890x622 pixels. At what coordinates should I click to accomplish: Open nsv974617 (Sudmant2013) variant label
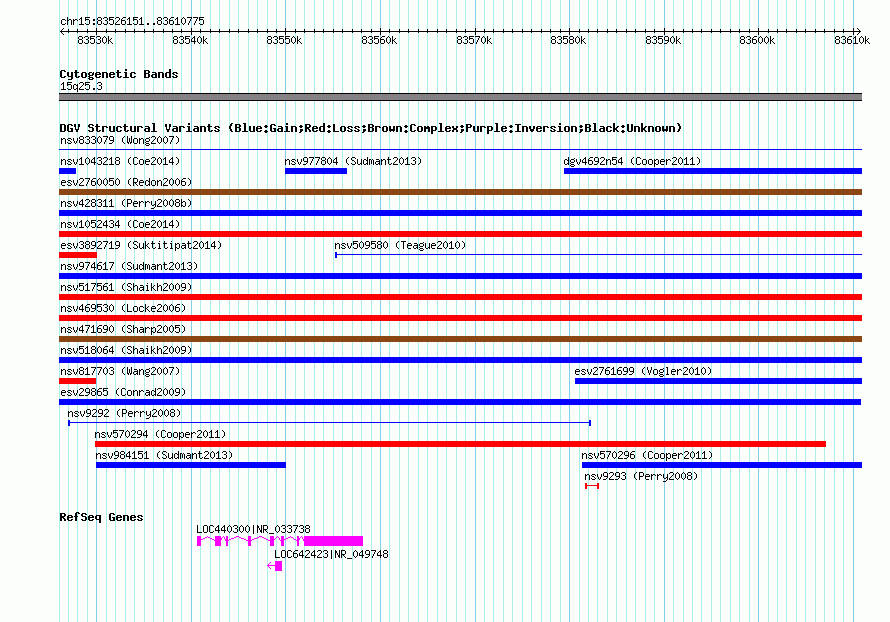(129, 266)
